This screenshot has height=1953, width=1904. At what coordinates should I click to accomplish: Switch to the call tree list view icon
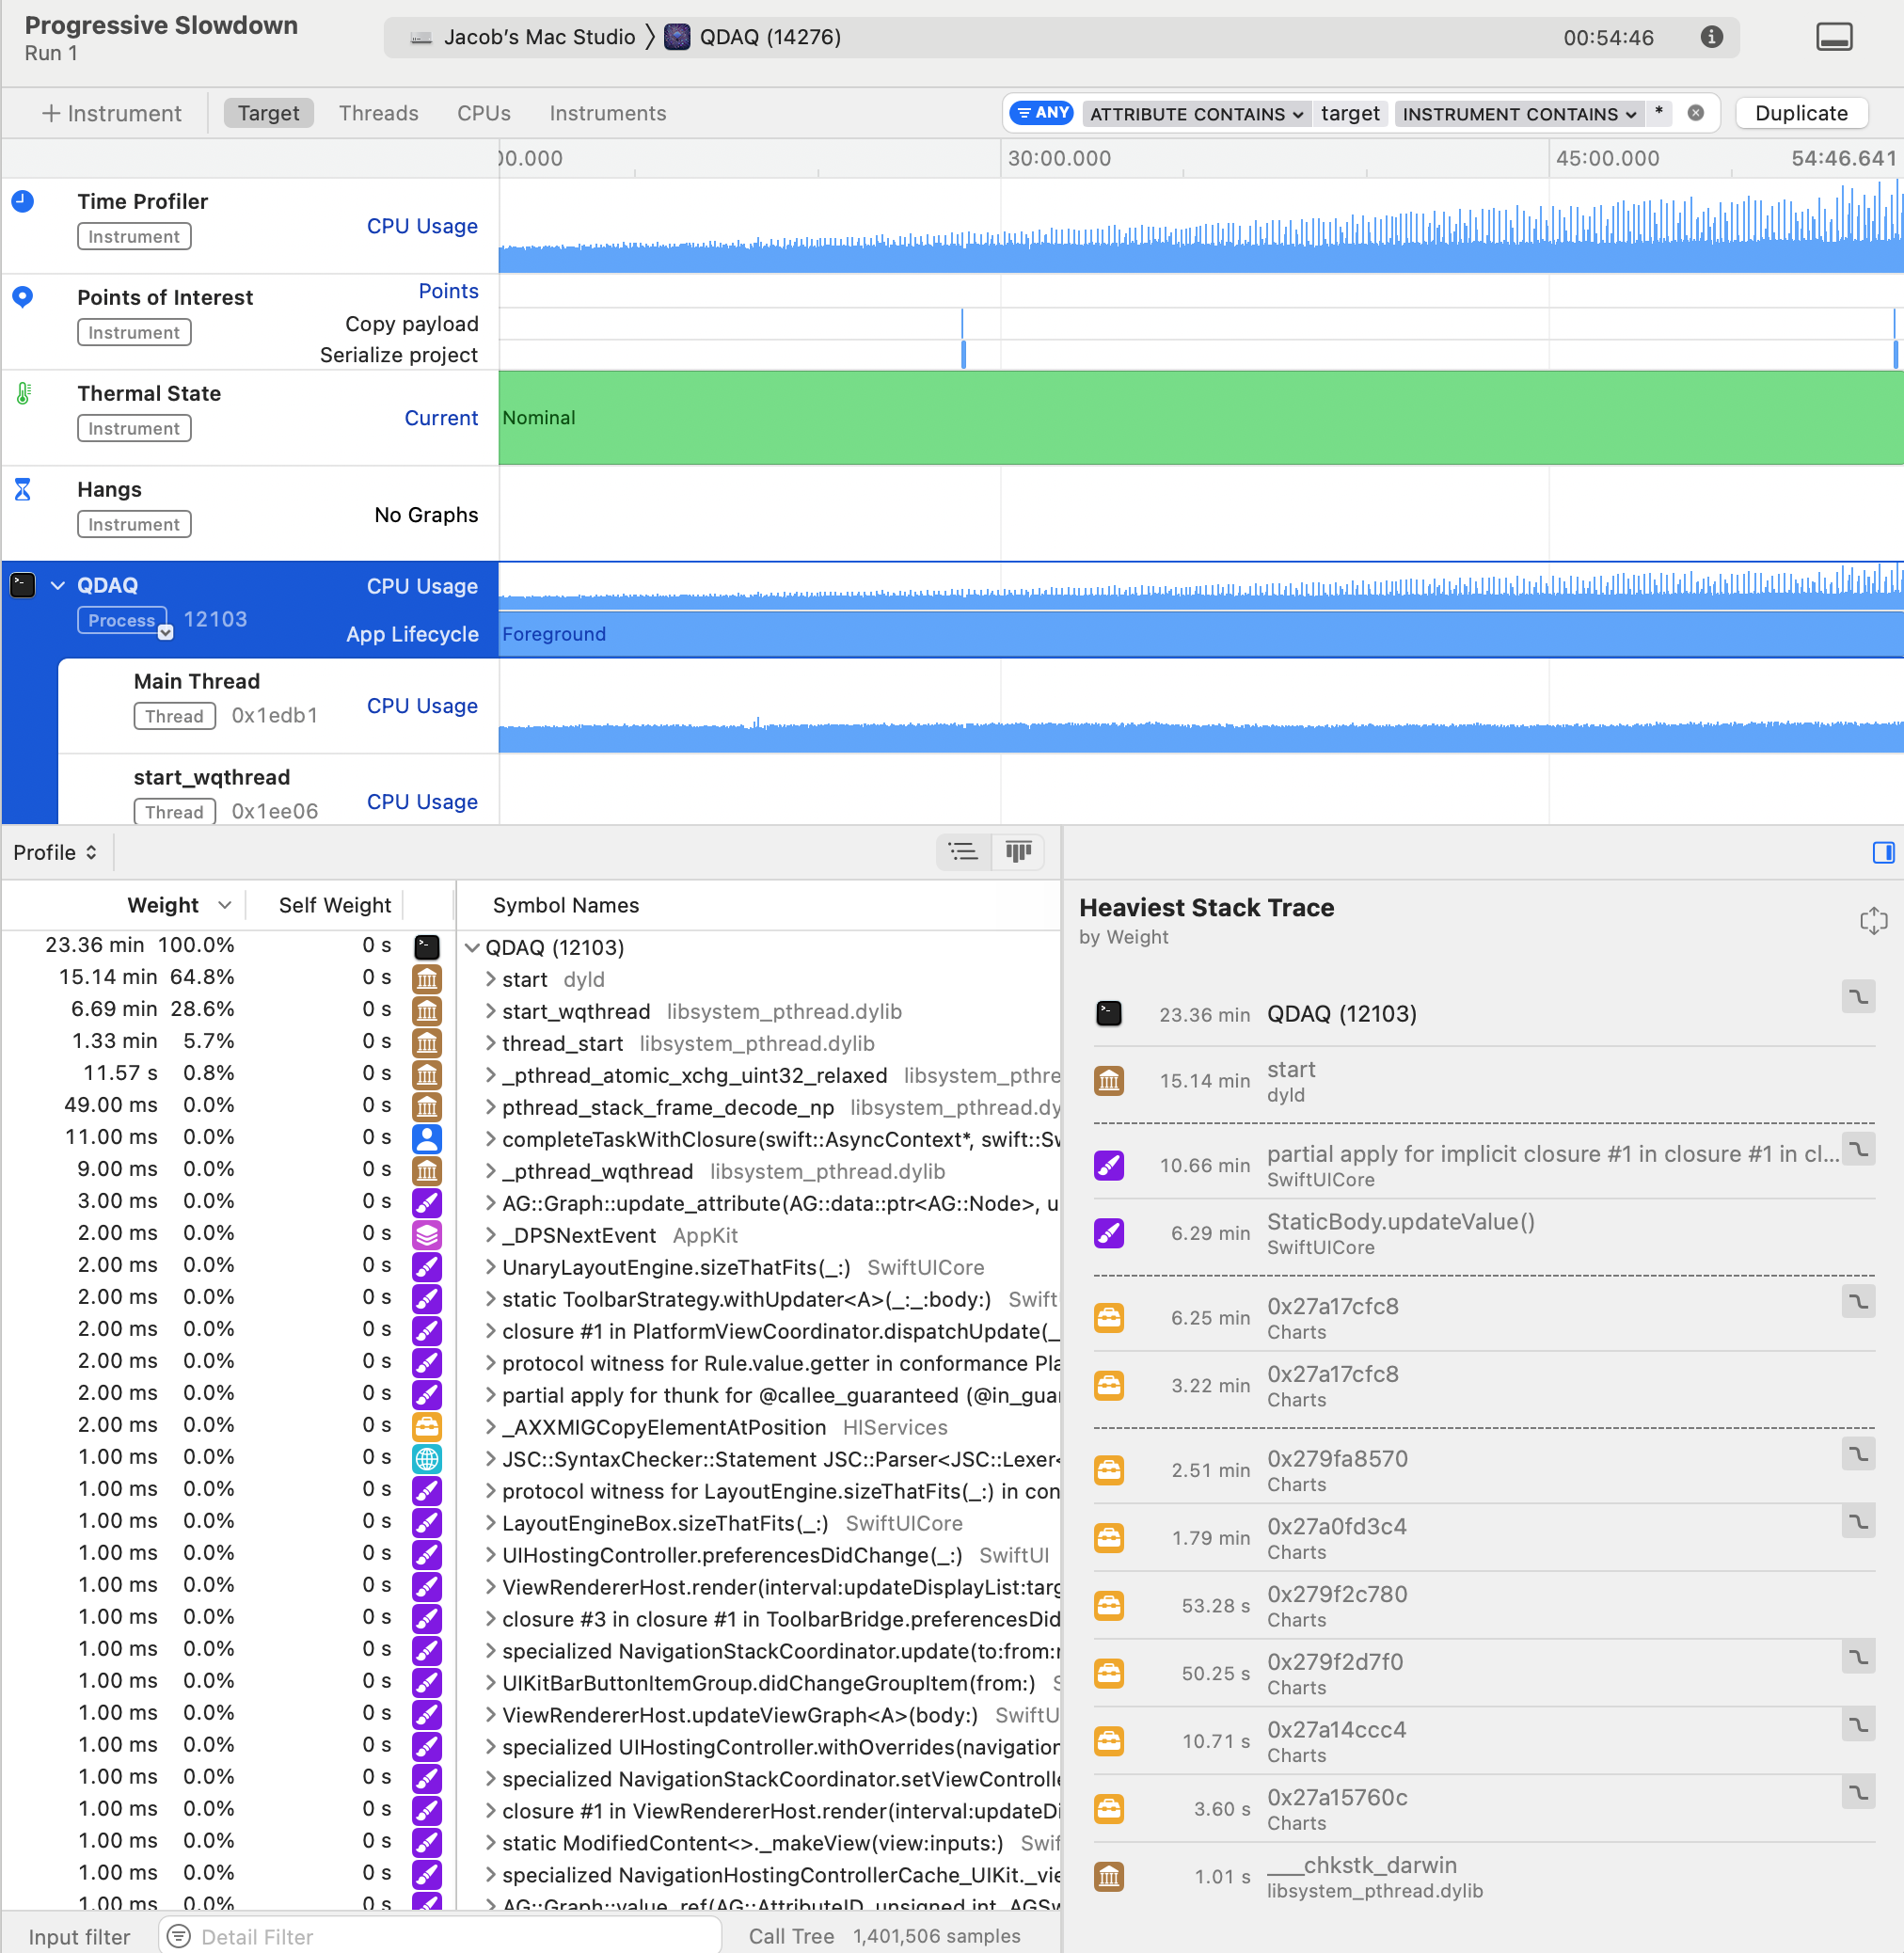click(x=963, y=852)
